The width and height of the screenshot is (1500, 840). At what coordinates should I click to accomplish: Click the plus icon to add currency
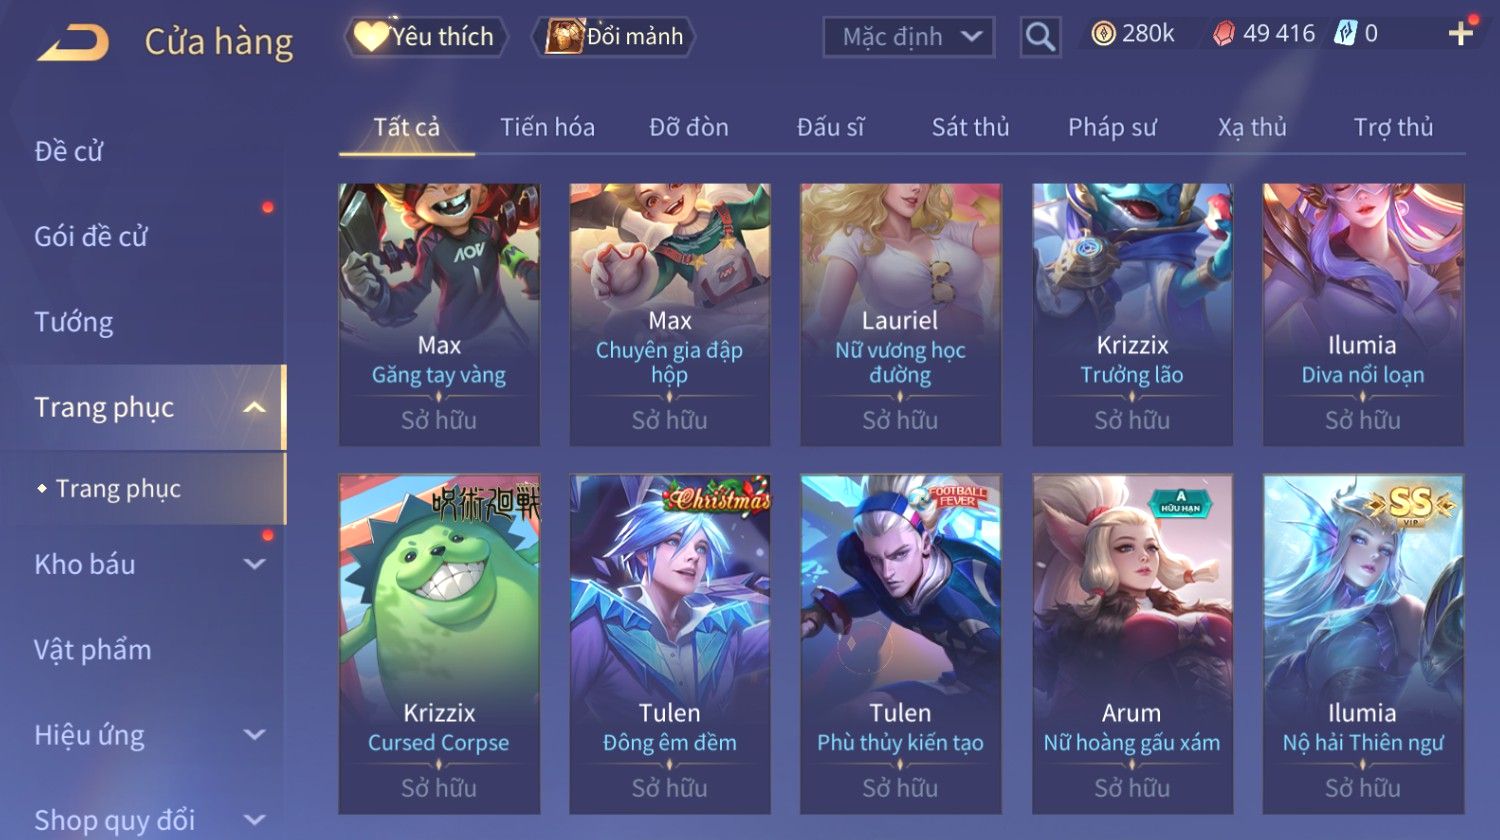[x=1461, y=34]
